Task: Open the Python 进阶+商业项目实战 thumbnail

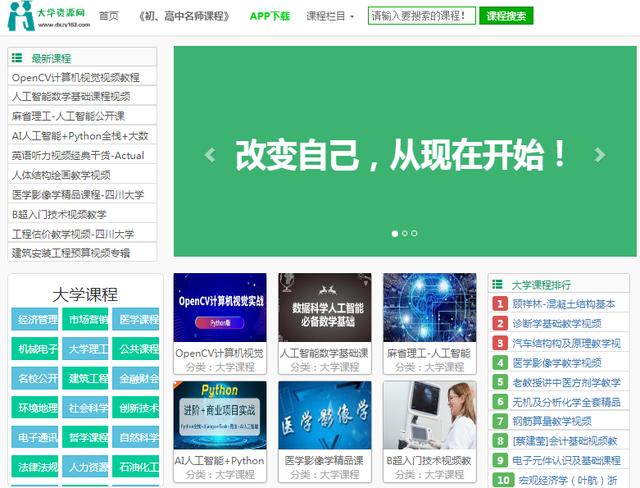Action: pyautogui.click(x=220, y=415)
